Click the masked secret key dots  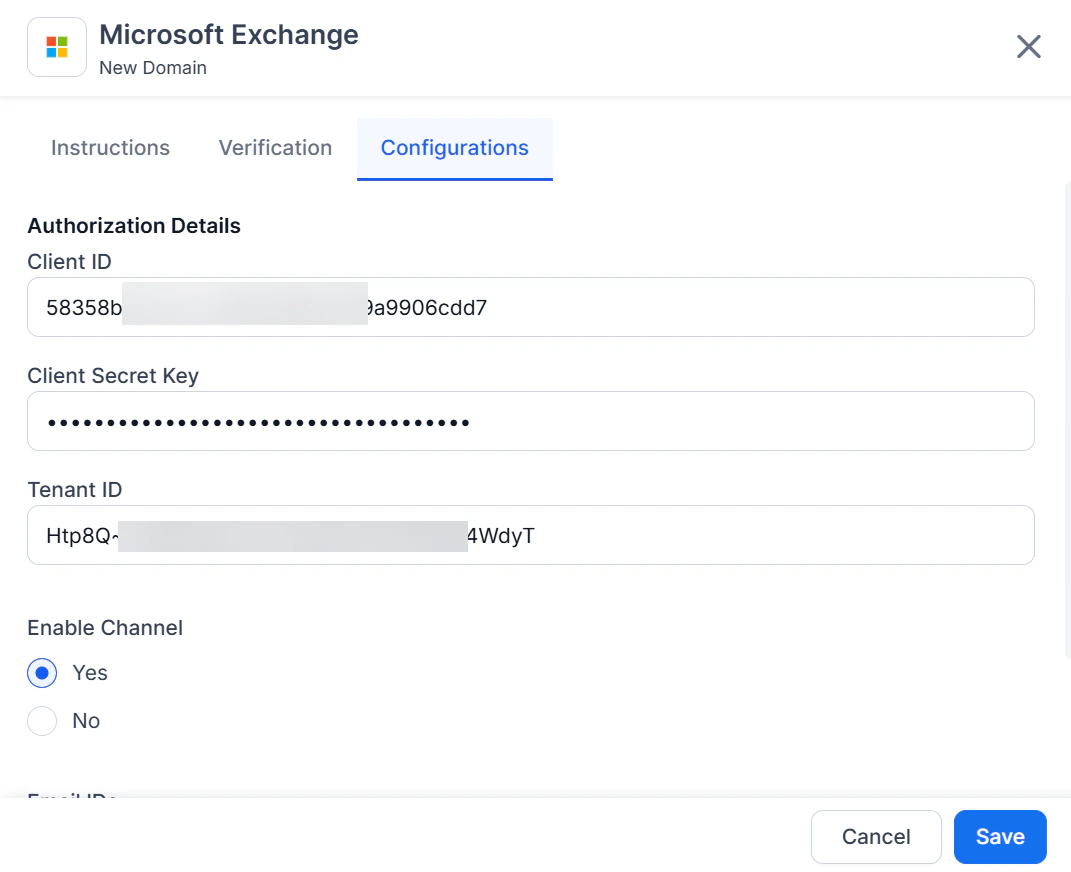coord(257,421)
